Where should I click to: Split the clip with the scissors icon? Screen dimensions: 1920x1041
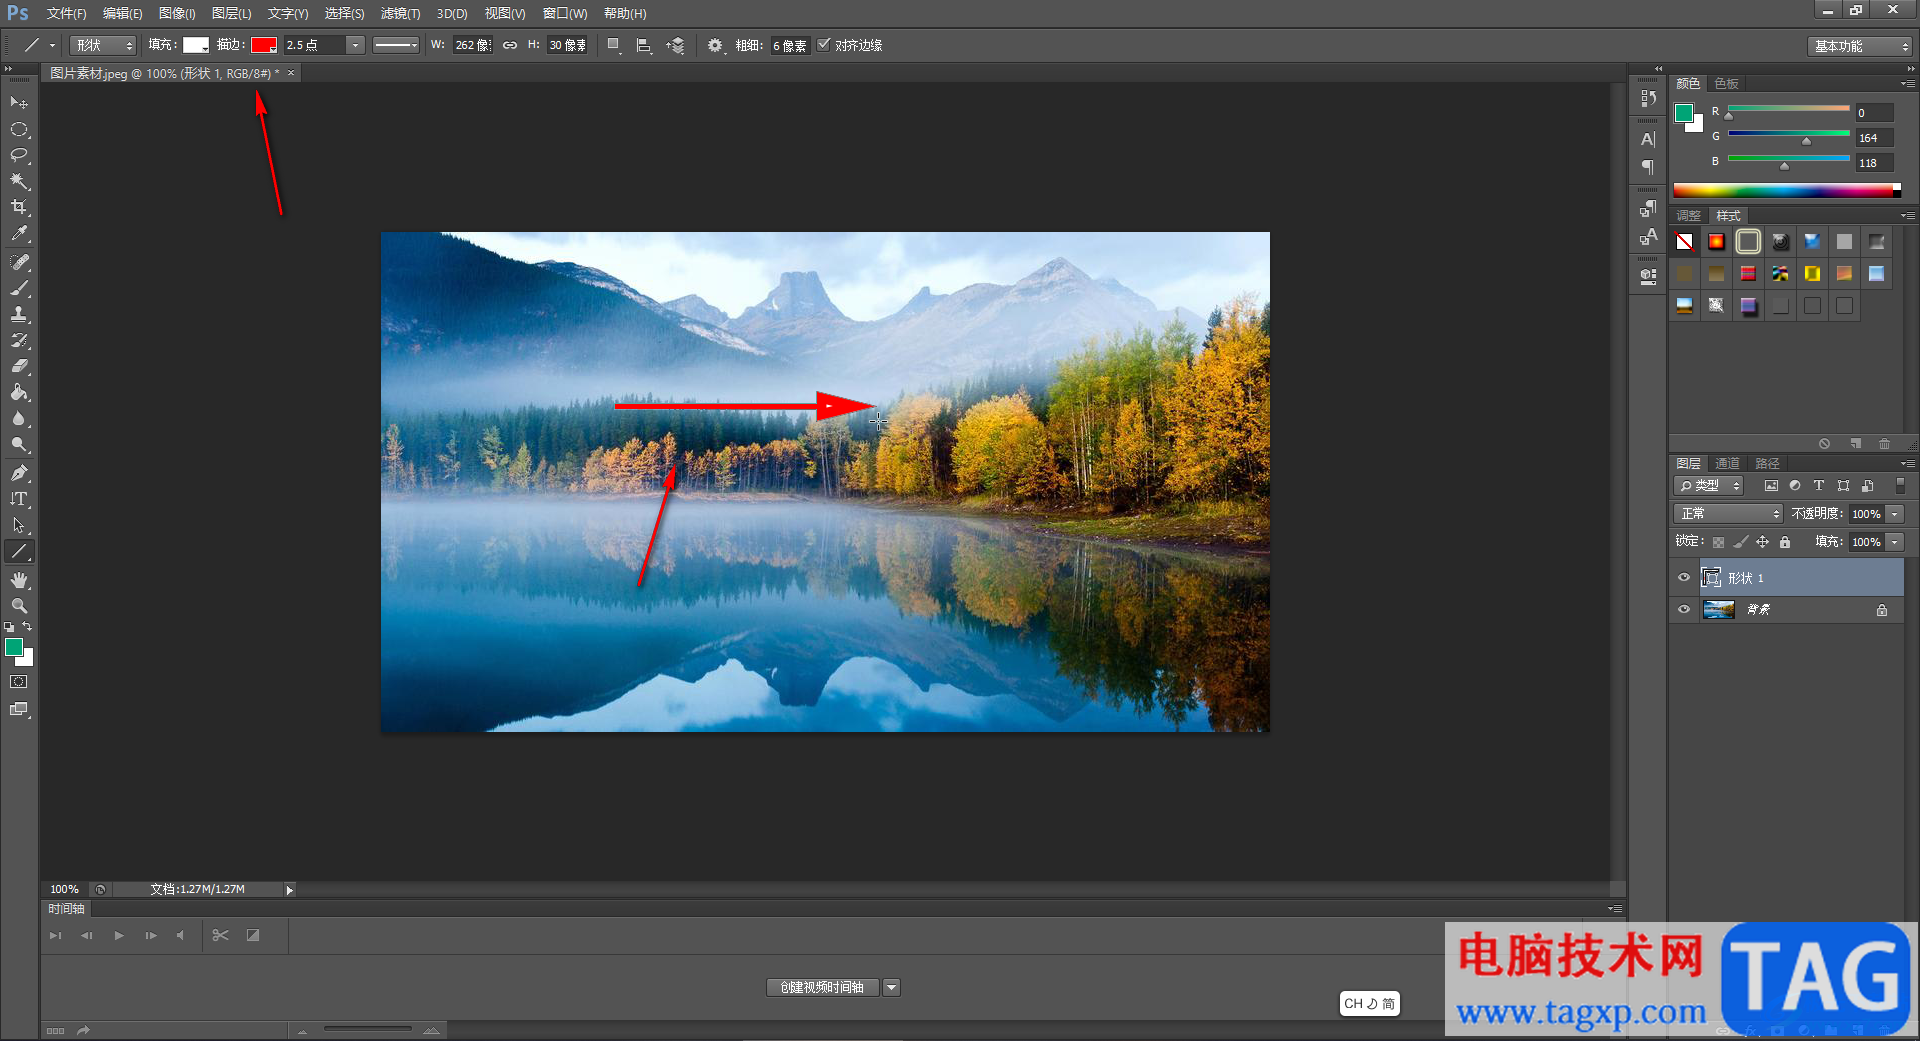click(221, 935)
